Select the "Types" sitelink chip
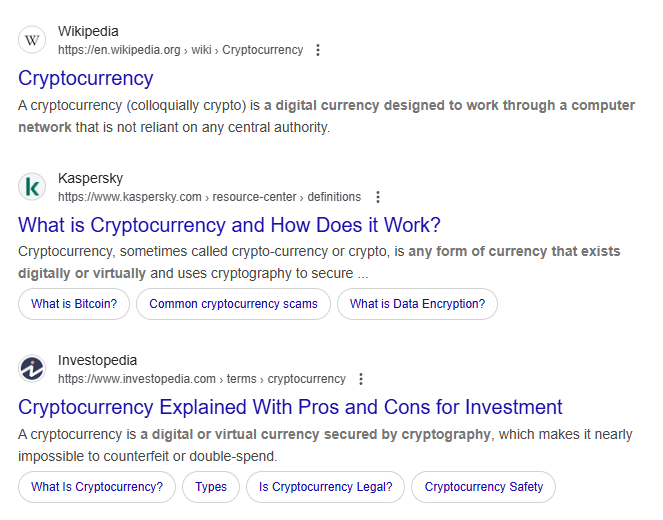 point(211,487)
